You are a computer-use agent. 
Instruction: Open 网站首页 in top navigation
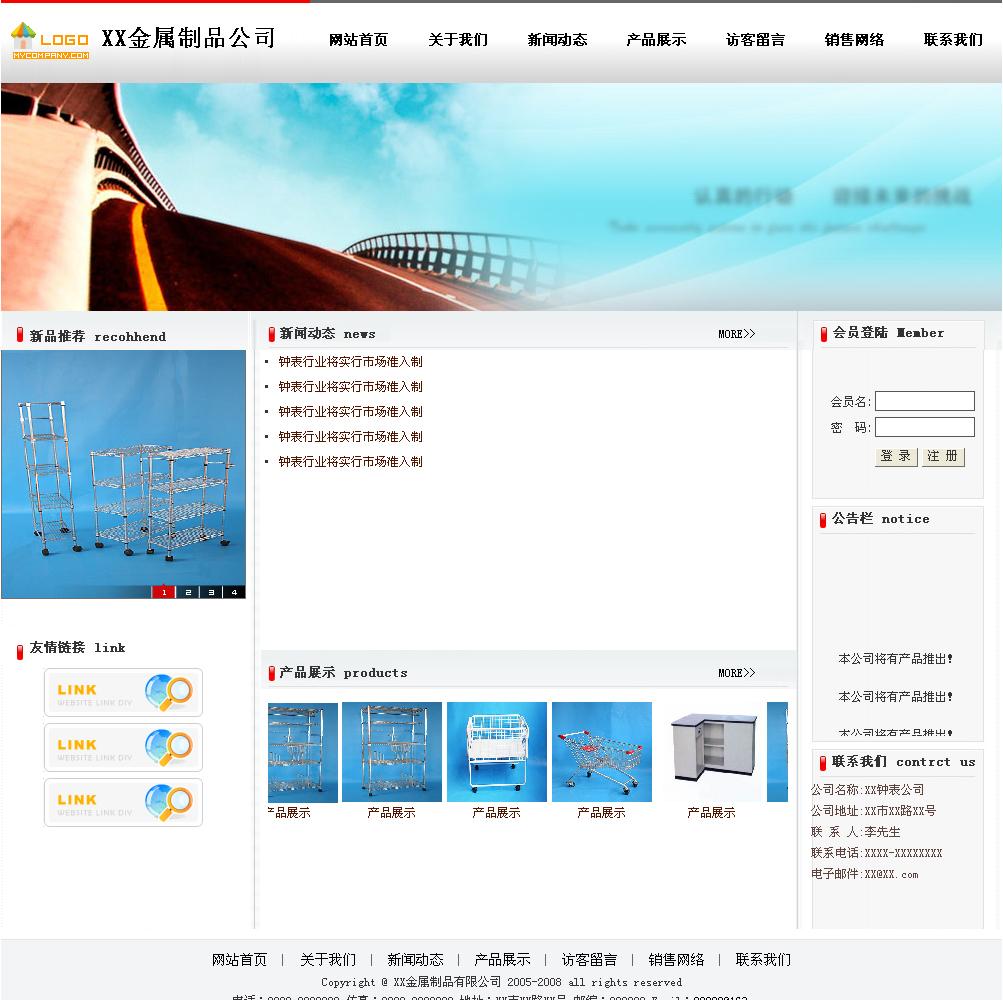click(358, 40)
